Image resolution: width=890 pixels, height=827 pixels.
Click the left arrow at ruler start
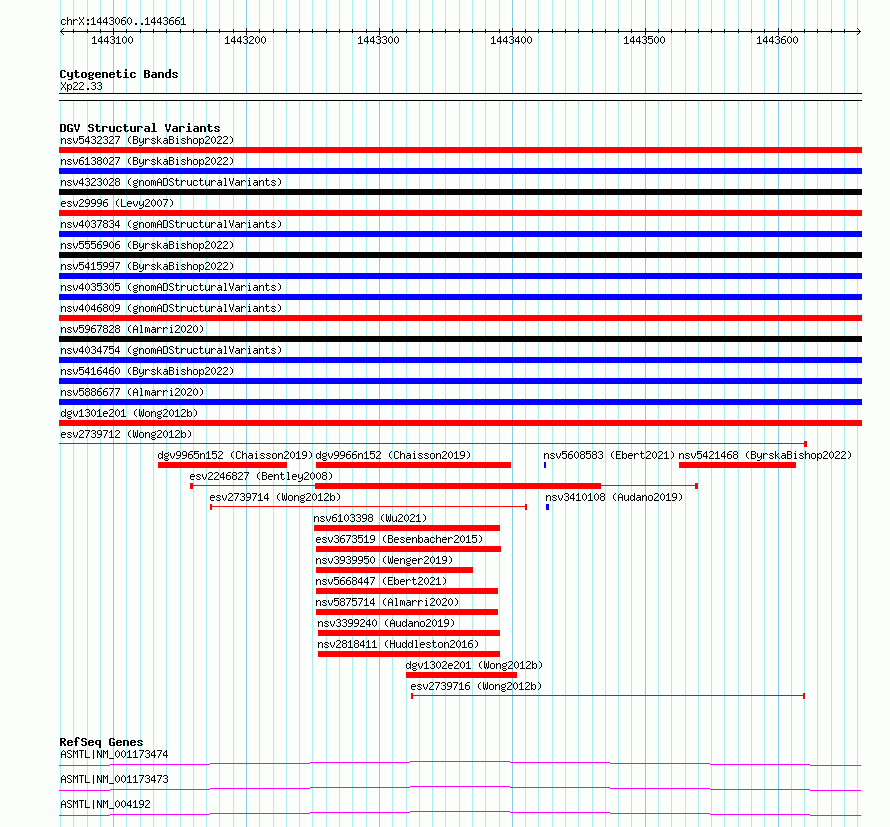point(62,32)
